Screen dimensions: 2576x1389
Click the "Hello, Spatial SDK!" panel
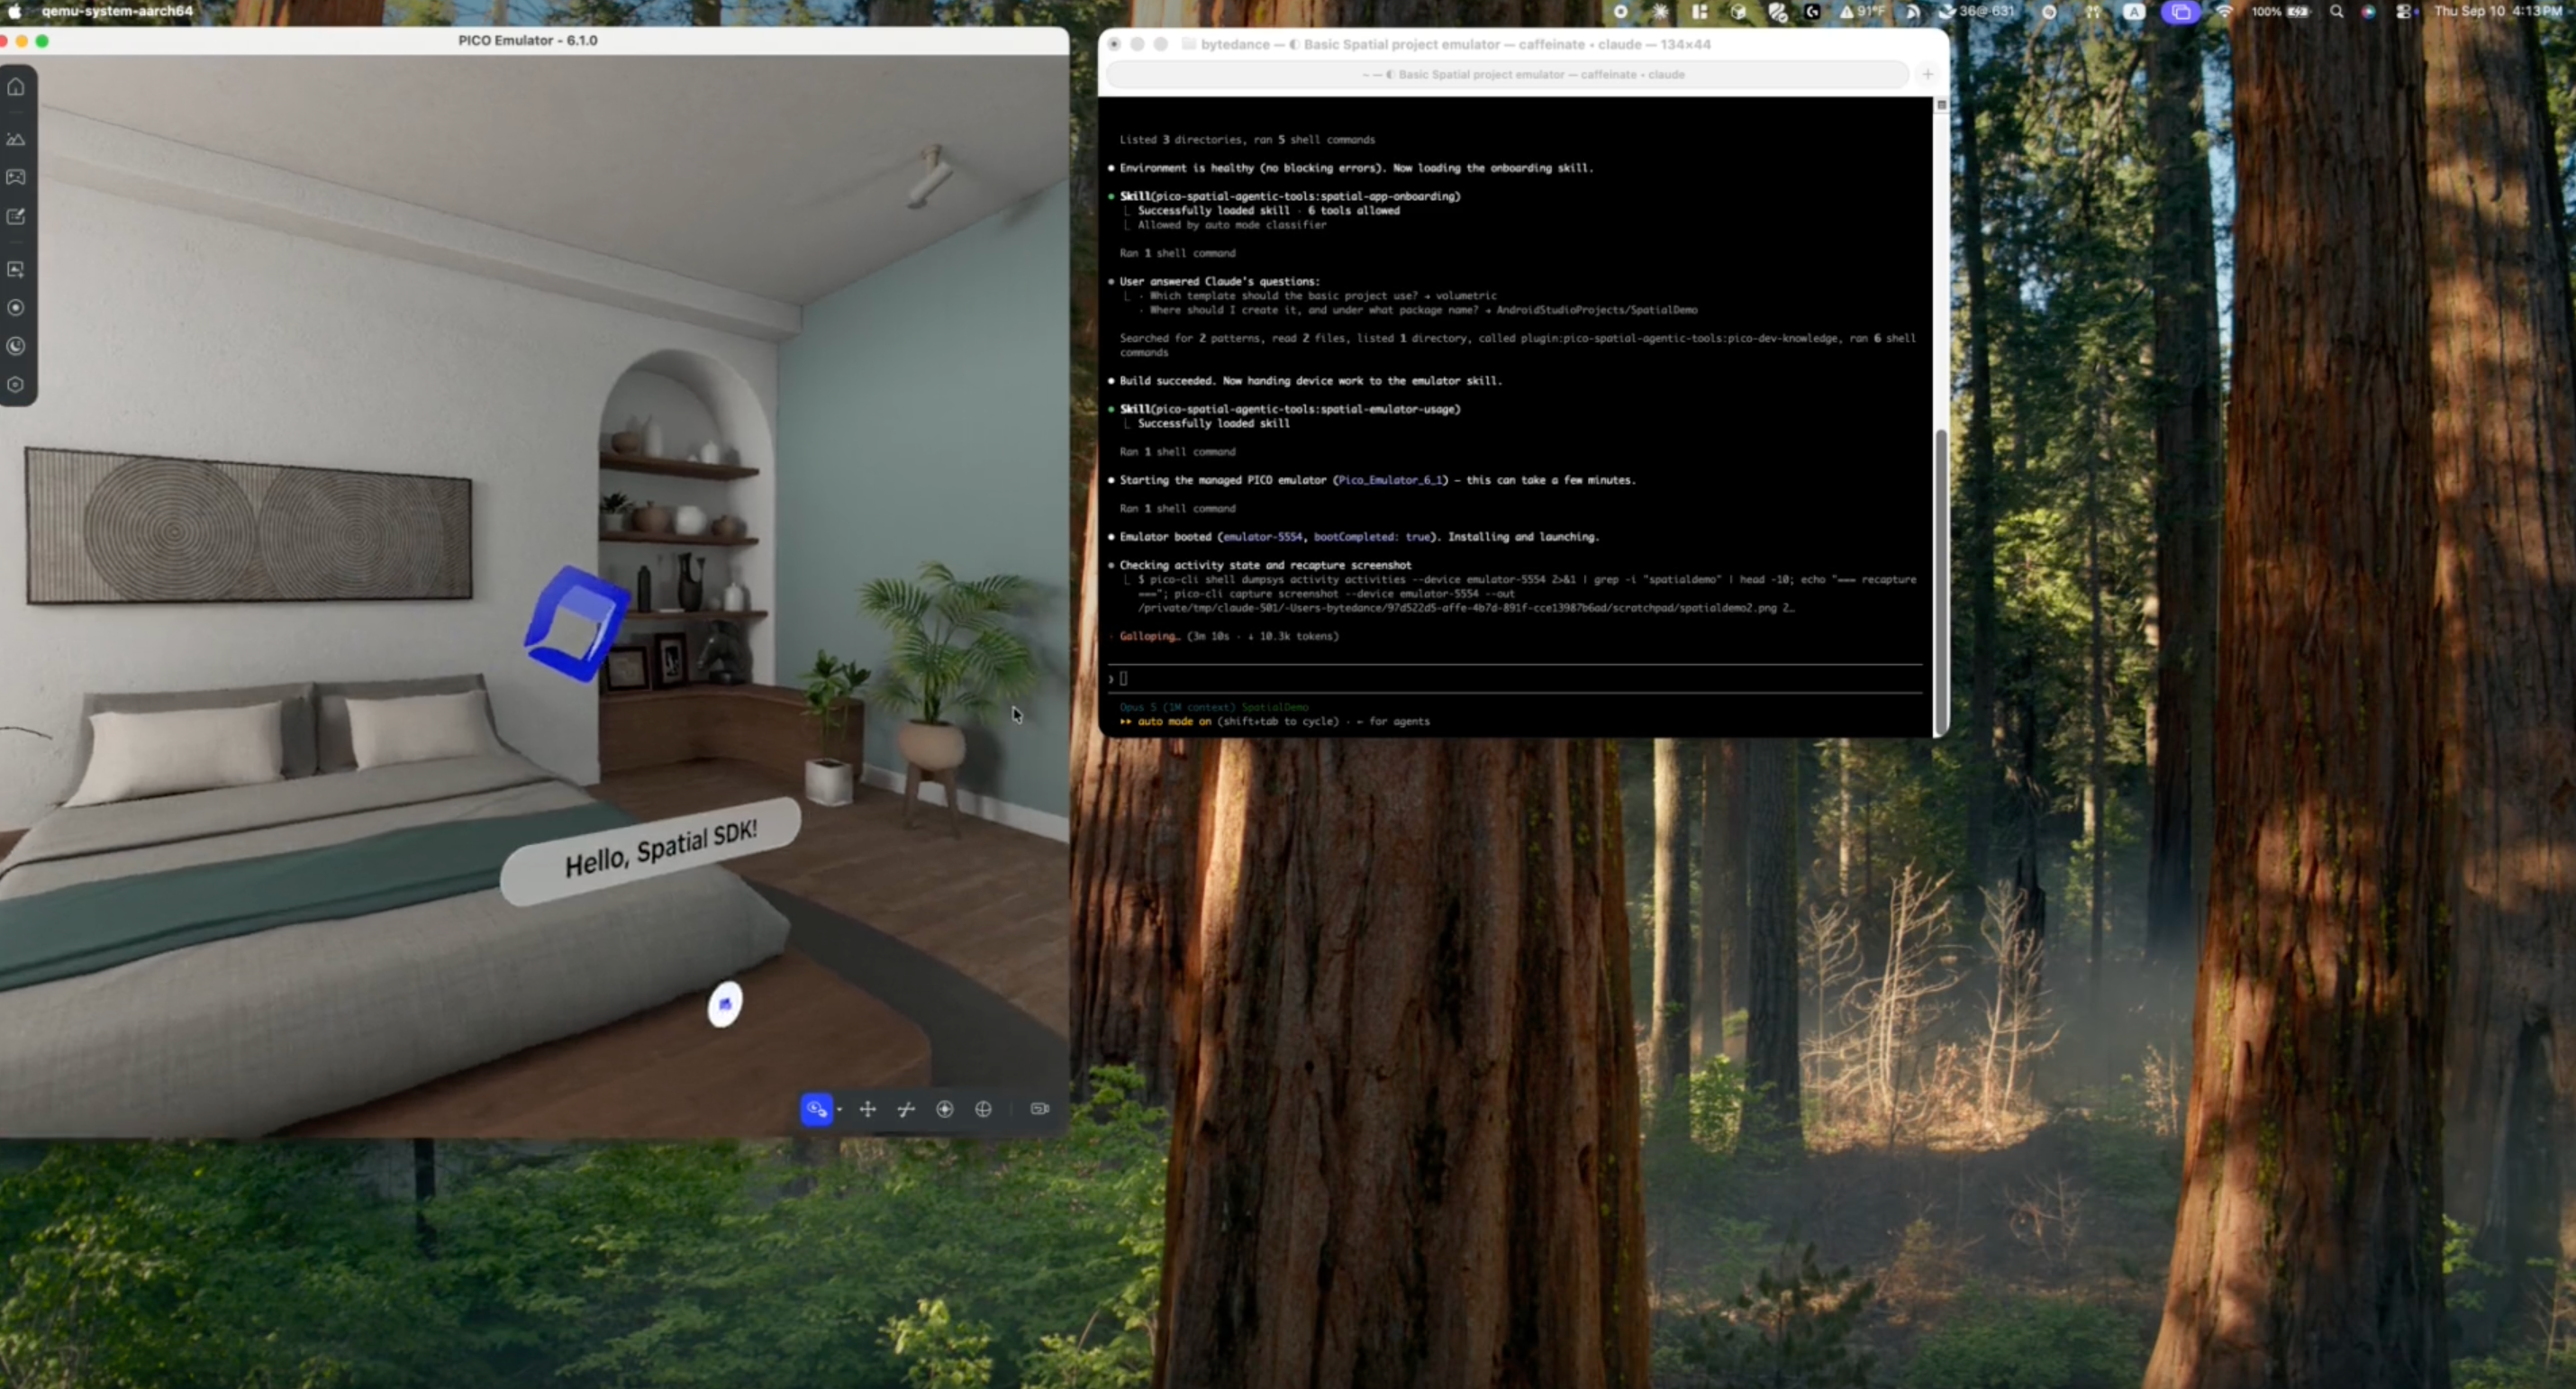click(x=650, y=852)
